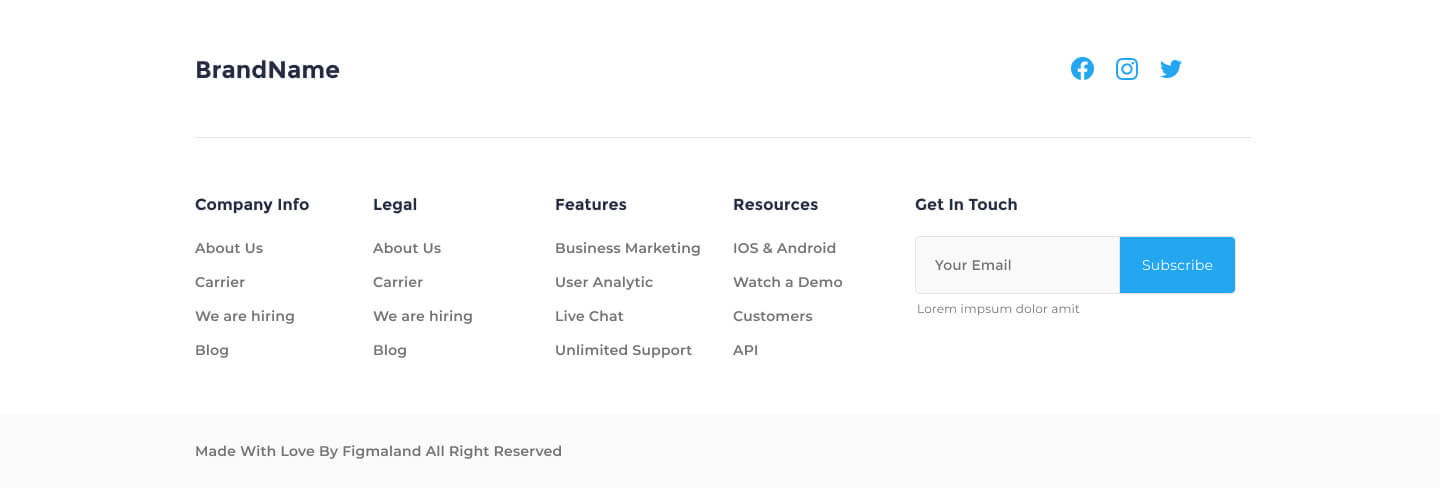Go to the Customers link
Image resolution: width=1440 pixels, height=488 pixels.
(773, 316)
